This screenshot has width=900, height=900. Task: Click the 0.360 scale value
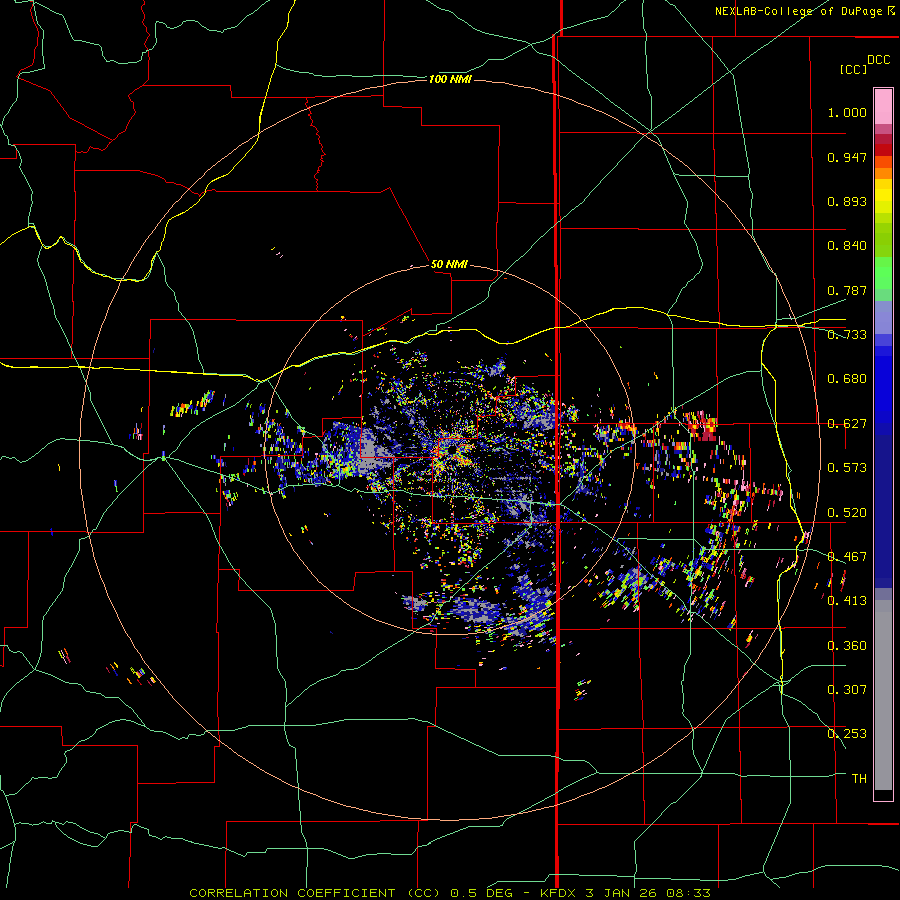847,646
